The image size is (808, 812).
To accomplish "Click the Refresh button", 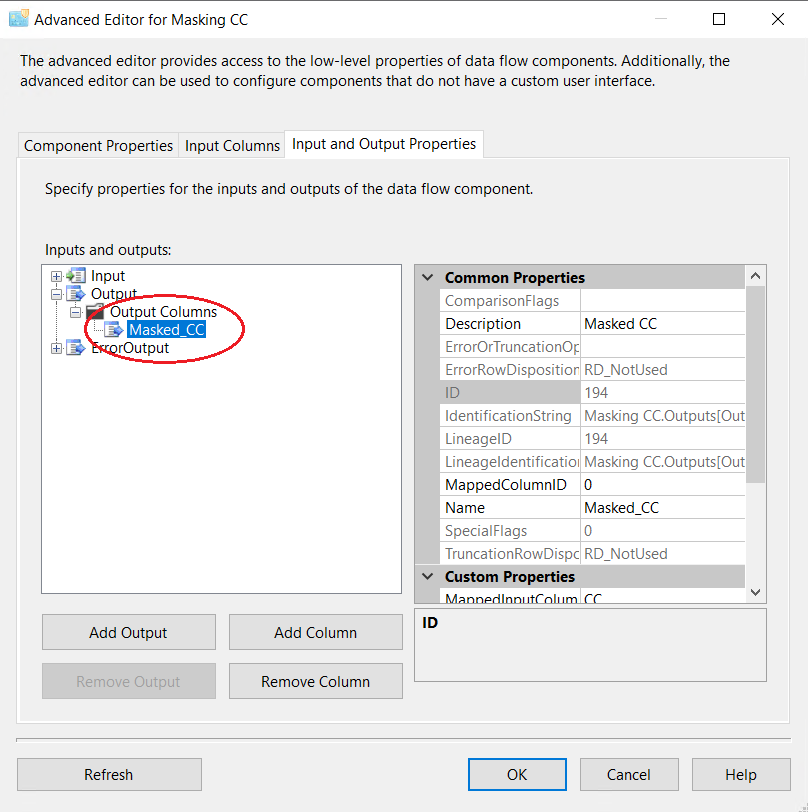I will pyautogui.click(x=109, y=775).
